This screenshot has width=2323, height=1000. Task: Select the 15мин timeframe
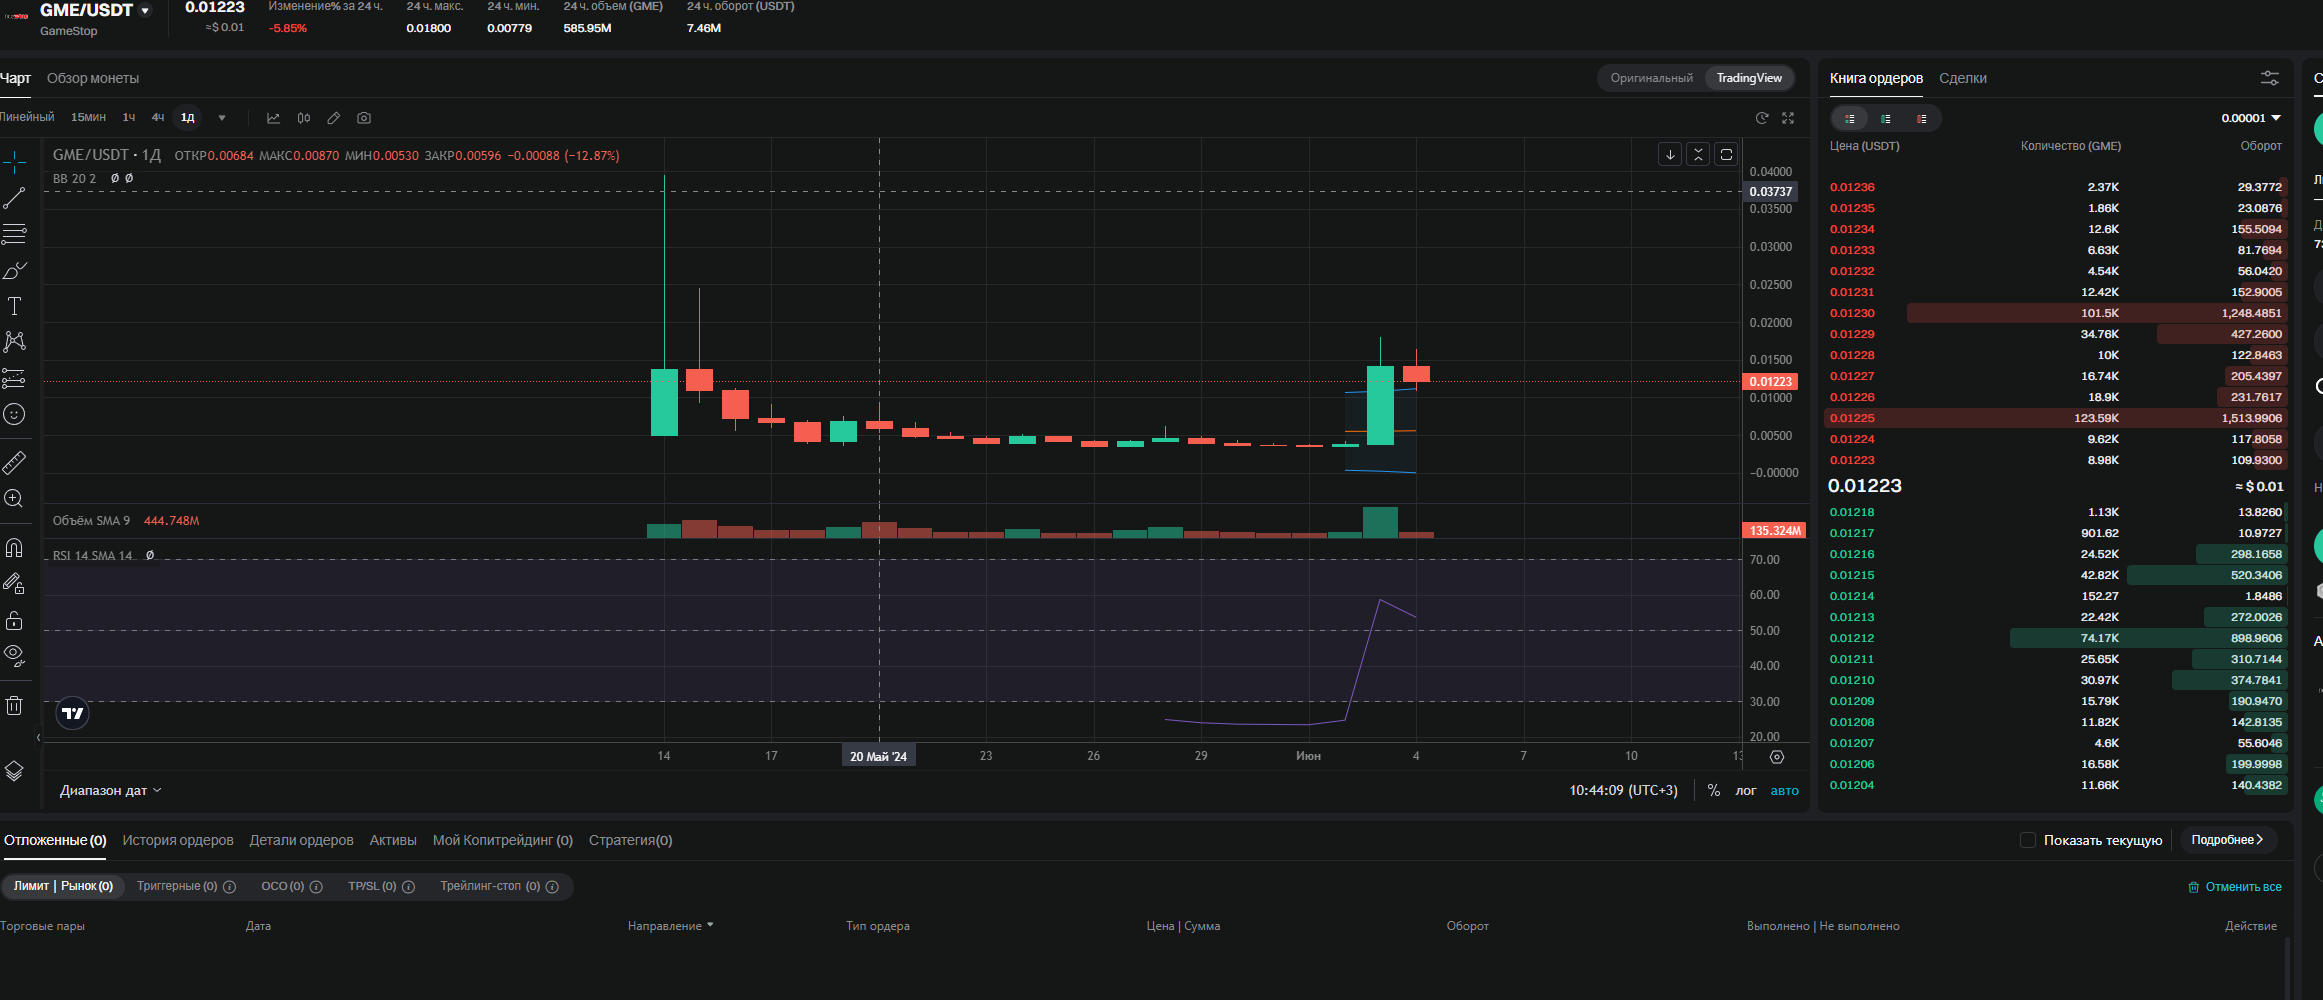pos(88,118)
